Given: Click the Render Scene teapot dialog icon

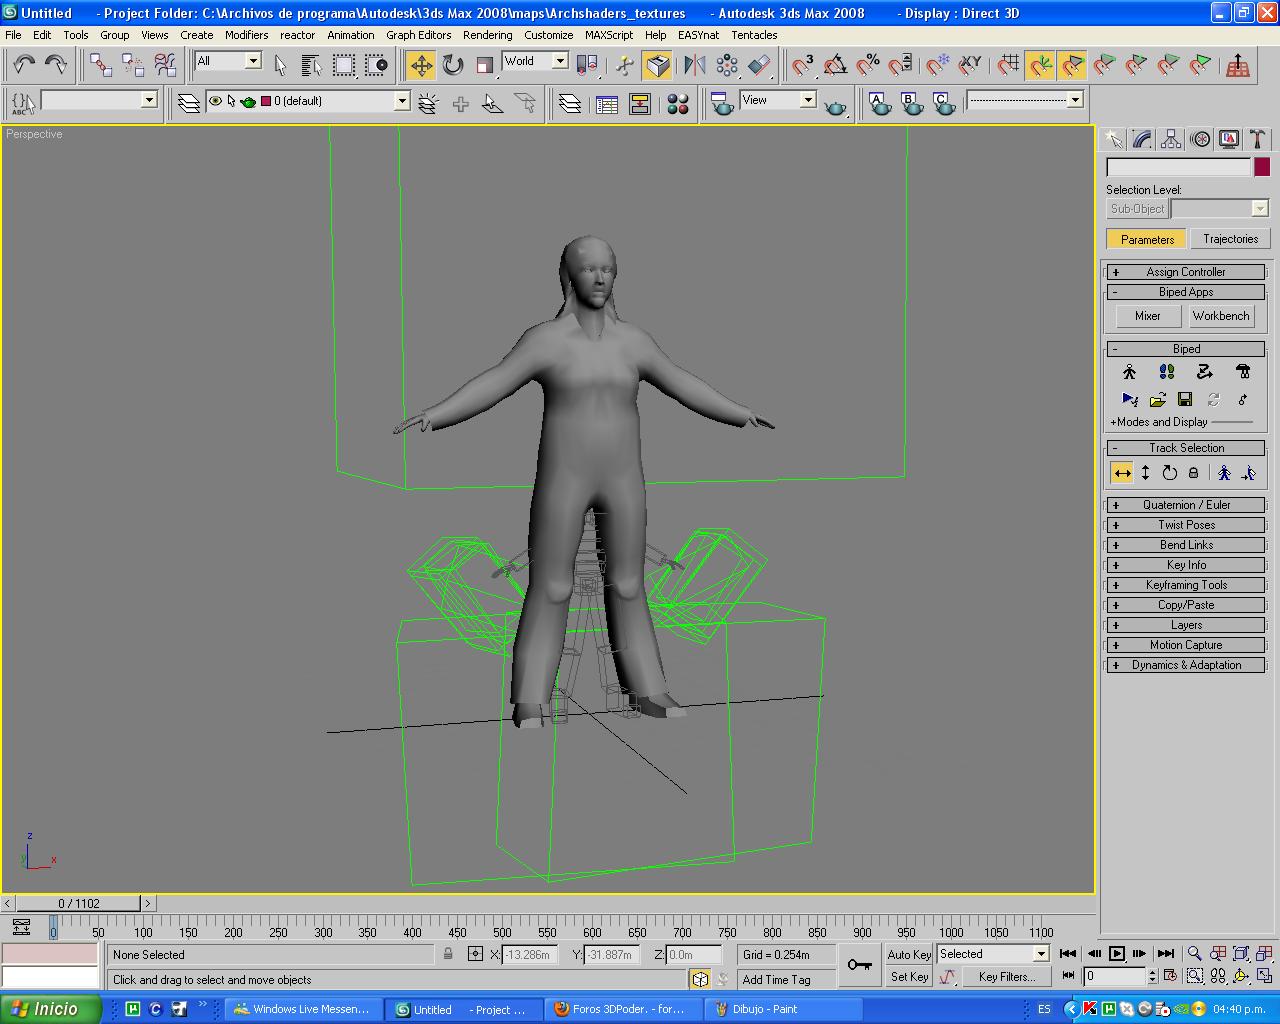Looking at the screenshot, I should (x=720, y=104).
